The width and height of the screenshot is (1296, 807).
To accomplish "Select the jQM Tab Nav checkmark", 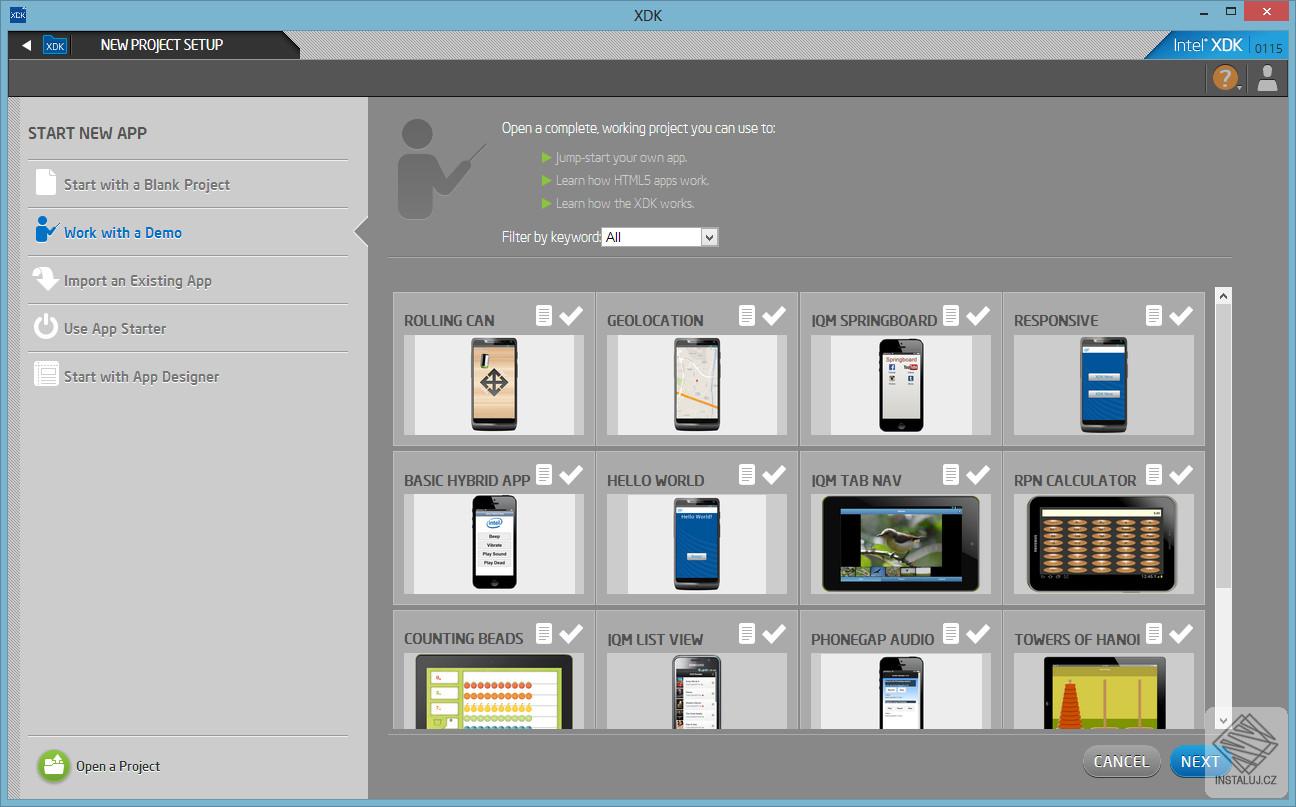I will [978, 474].
